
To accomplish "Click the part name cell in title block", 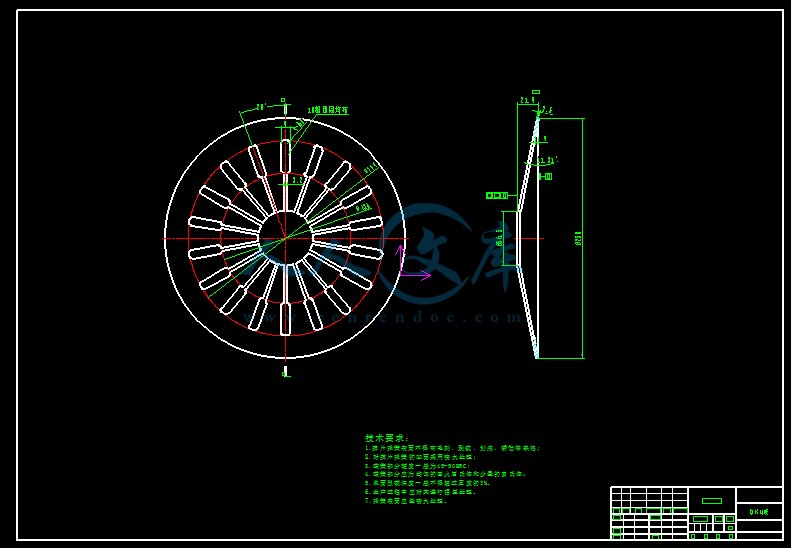I will click(759, 511).
